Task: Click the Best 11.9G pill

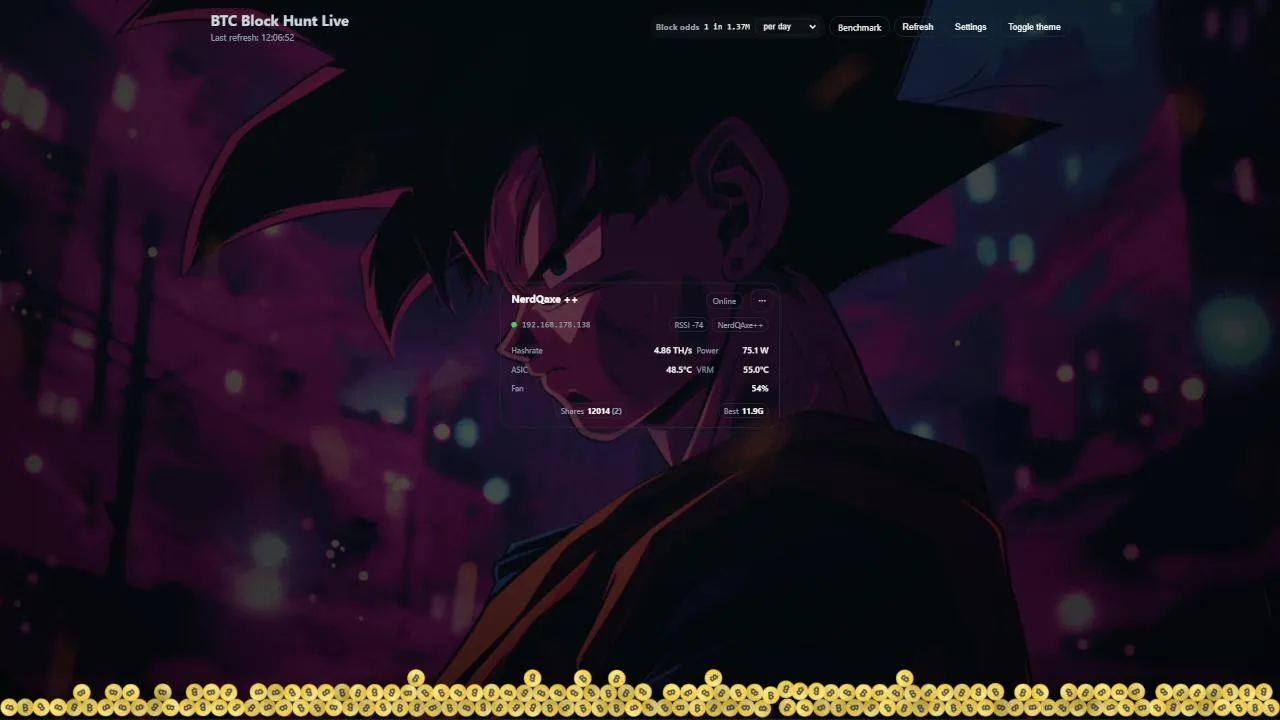Action: [744, 411]
